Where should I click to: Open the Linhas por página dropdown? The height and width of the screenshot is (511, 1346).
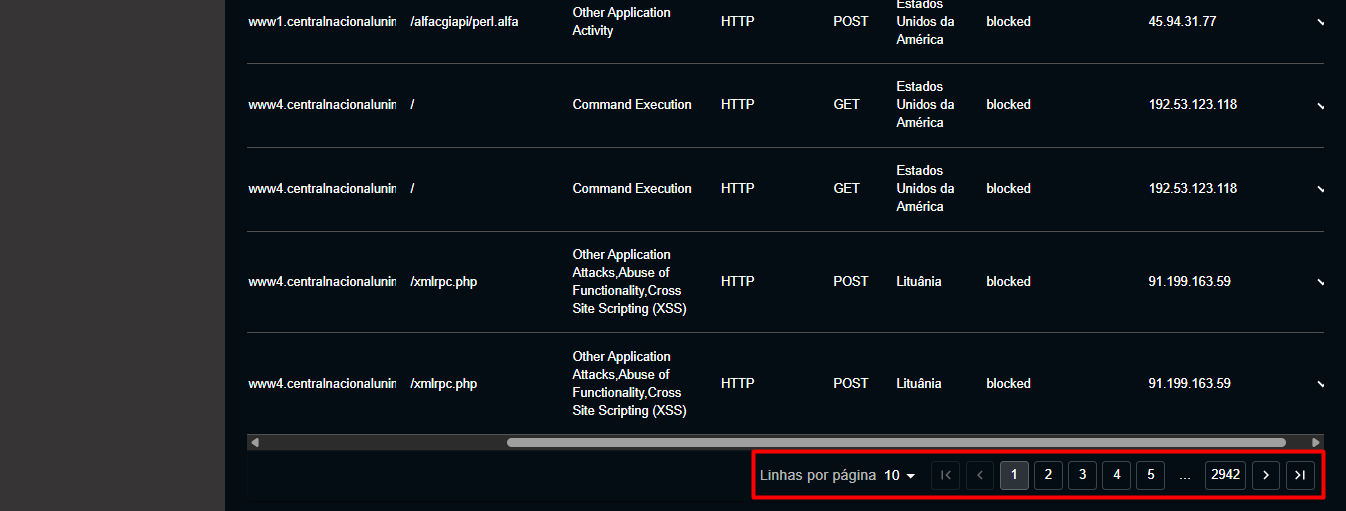pos(900,475)
